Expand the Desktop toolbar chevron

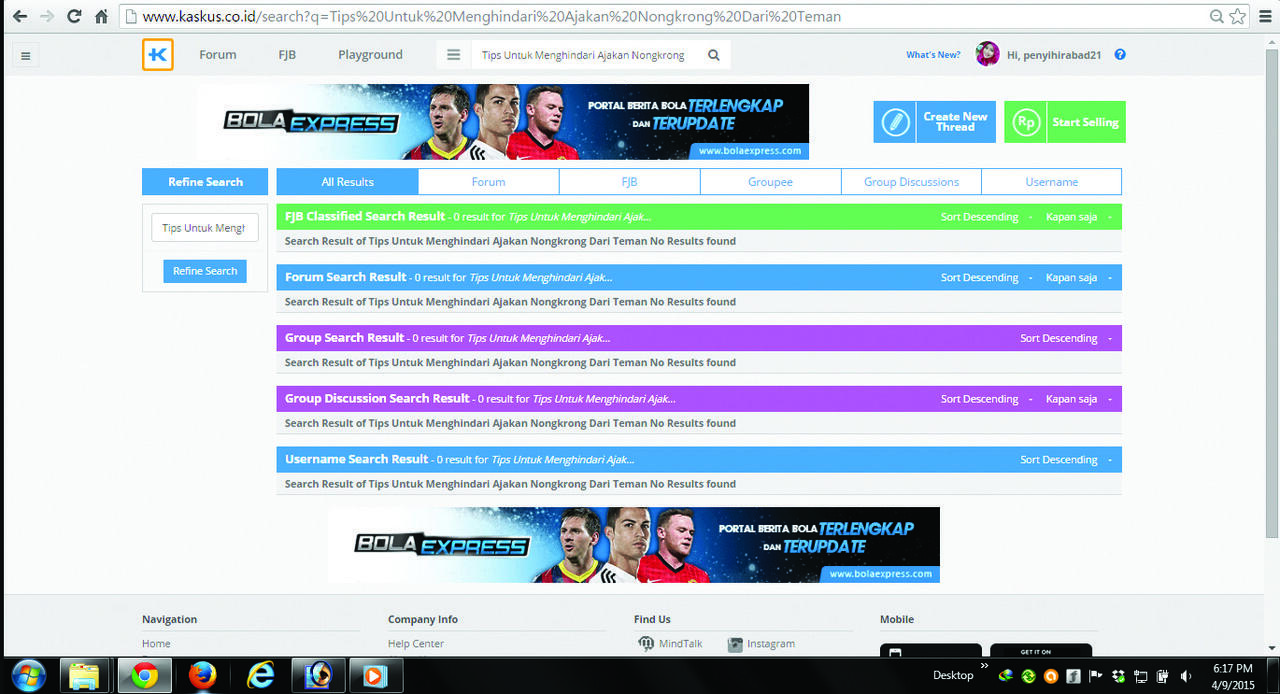[x=984, y=666]
